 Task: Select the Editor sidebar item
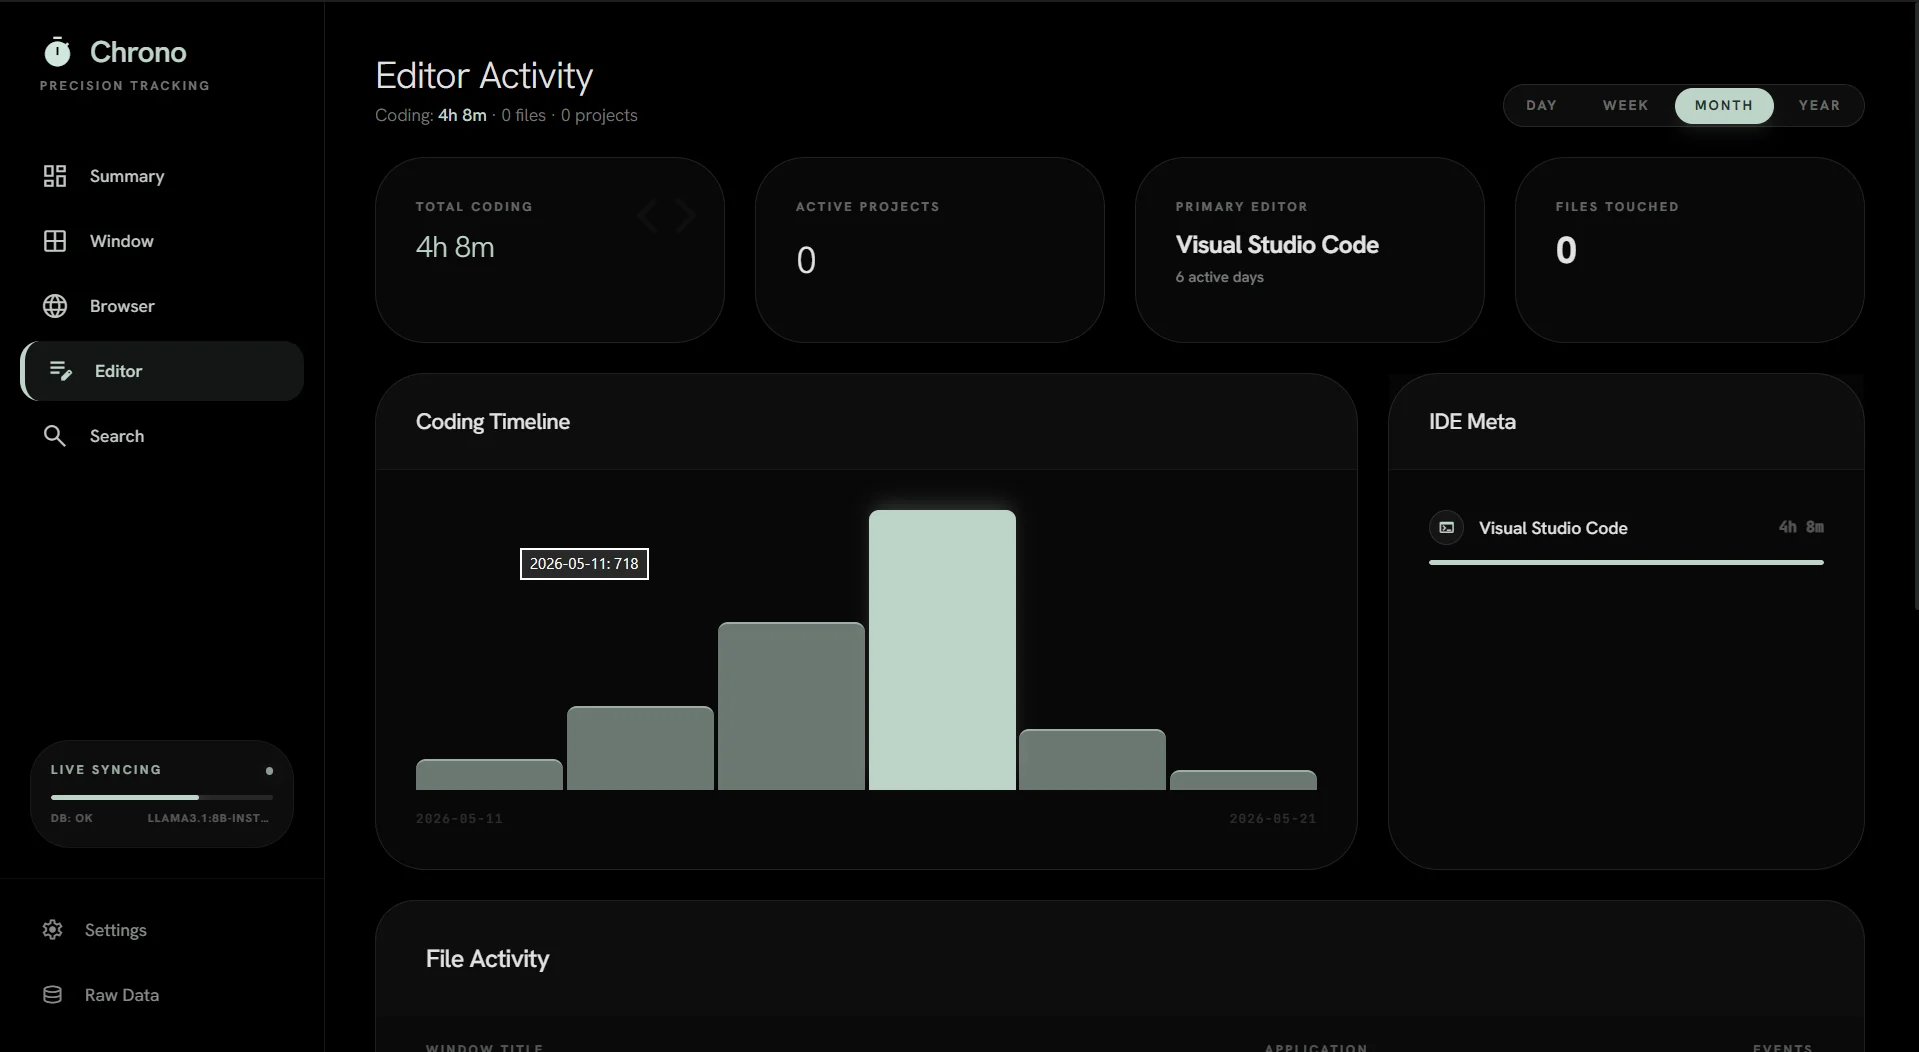(x=162, y=371)
